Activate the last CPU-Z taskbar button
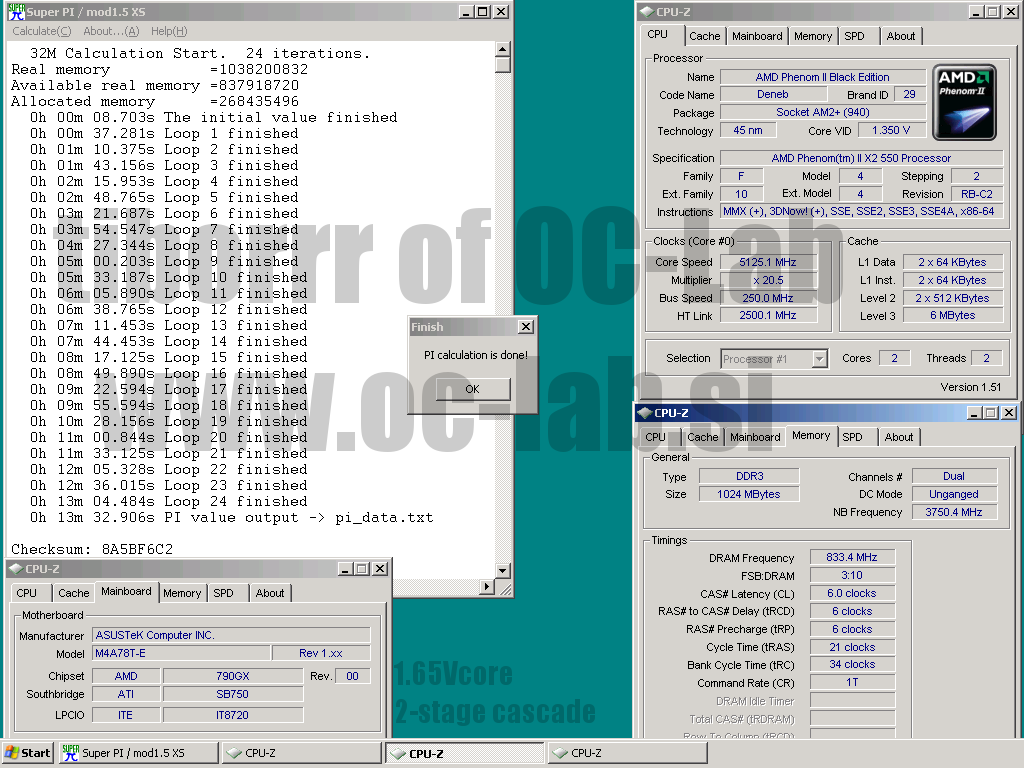The width and height of the screenshot is (1024, 768). click(x=627, y=753)
